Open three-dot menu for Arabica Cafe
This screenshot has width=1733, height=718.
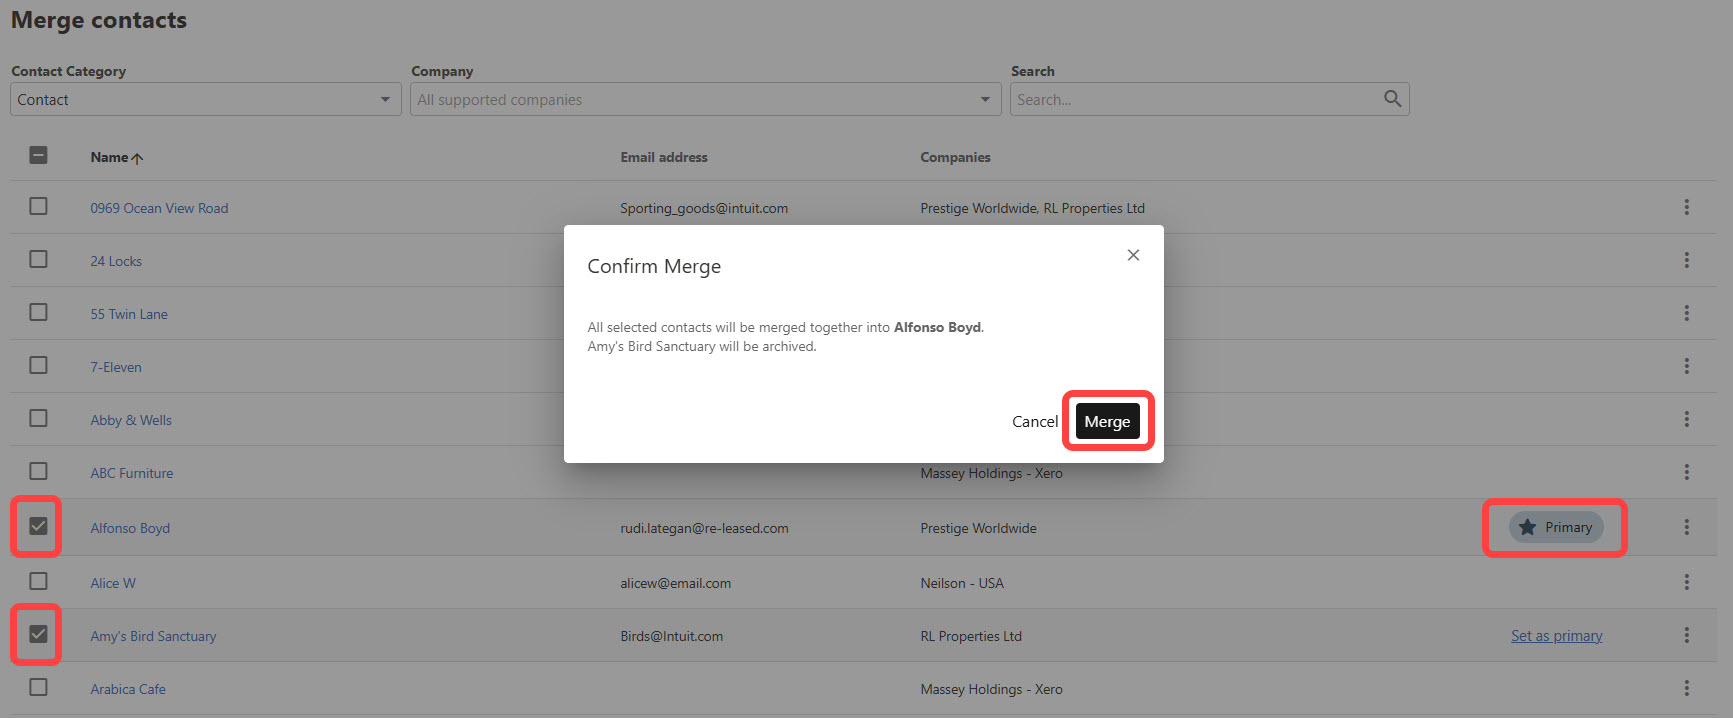click(1686, 688)
